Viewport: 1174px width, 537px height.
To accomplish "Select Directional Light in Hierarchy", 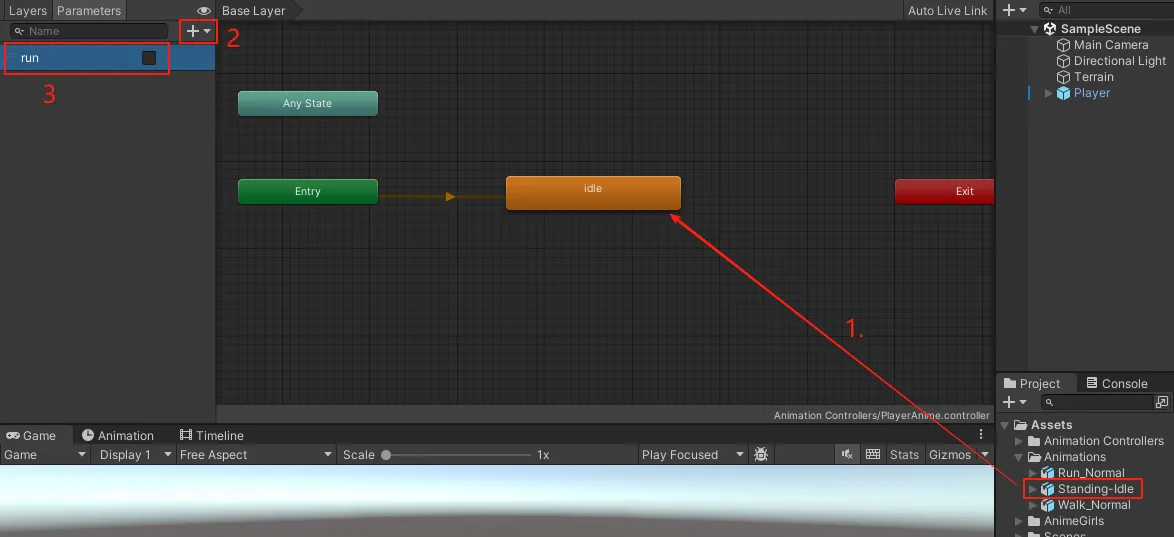I will [1120, 61].
